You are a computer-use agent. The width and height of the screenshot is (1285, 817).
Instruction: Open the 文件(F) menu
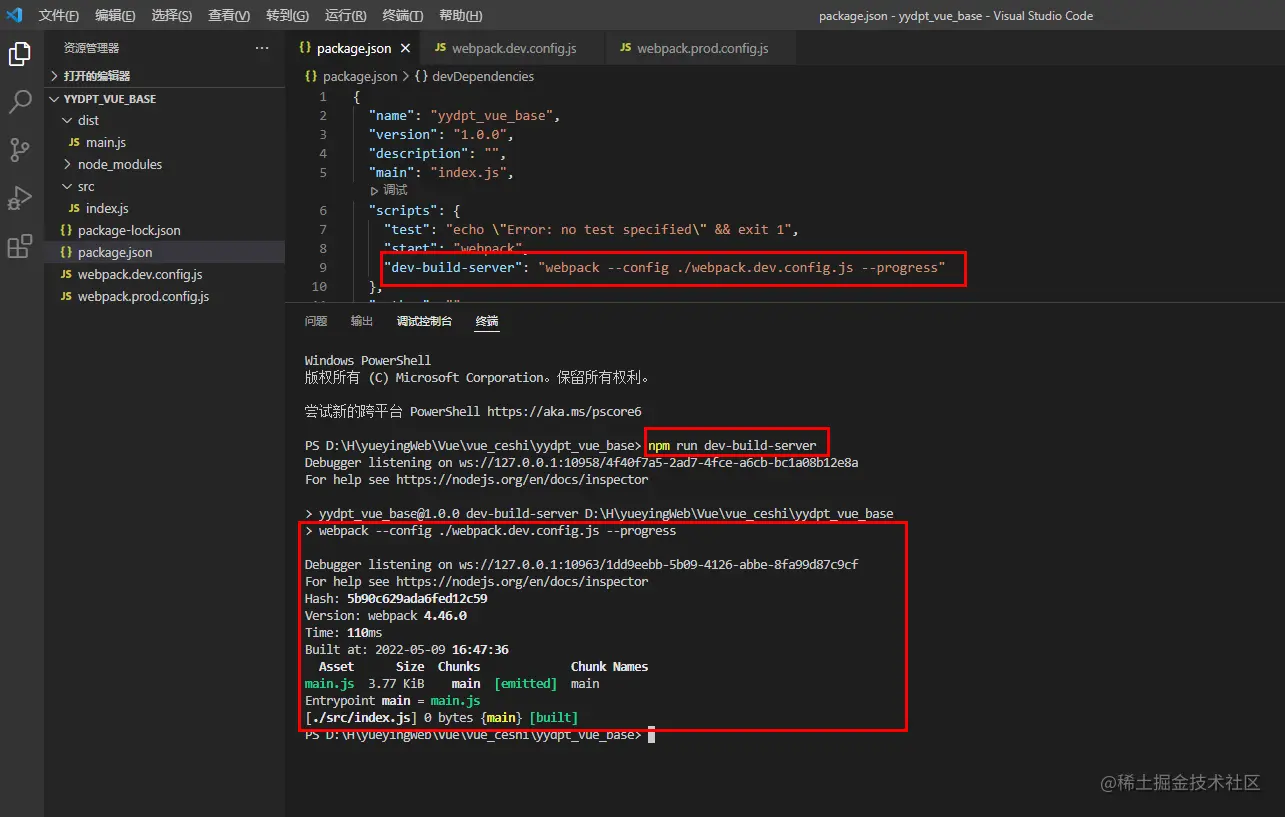(59, 16)
